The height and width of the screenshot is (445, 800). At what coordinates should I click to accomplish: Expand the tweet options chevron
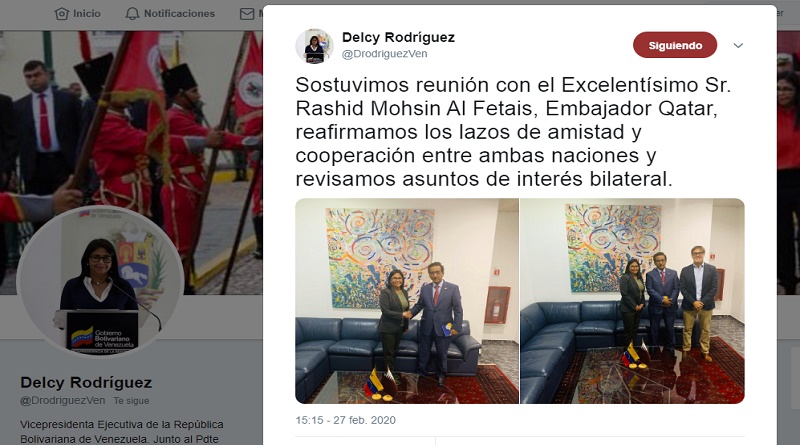[x=738, y=45]
